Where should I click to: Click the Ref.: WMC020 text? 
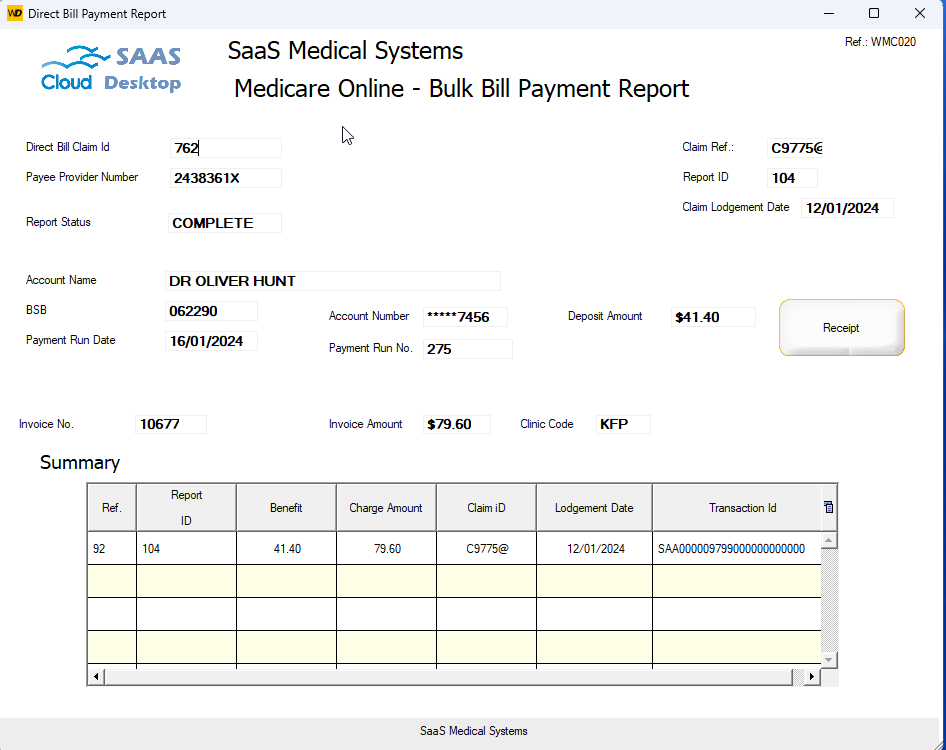coord(880,42)
